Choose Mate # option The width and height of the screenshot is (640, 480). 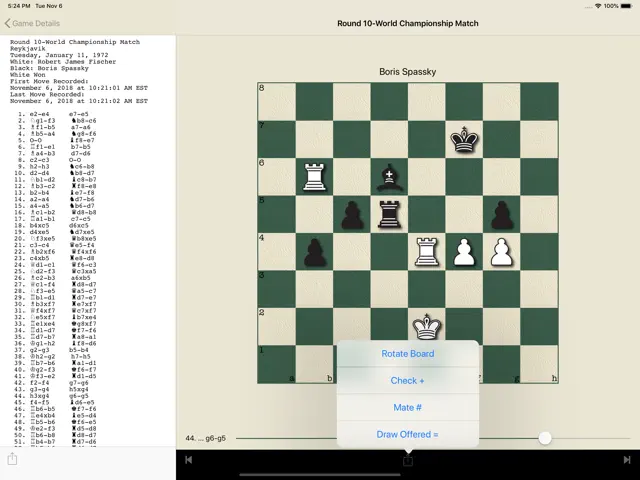tap(408, 407)
